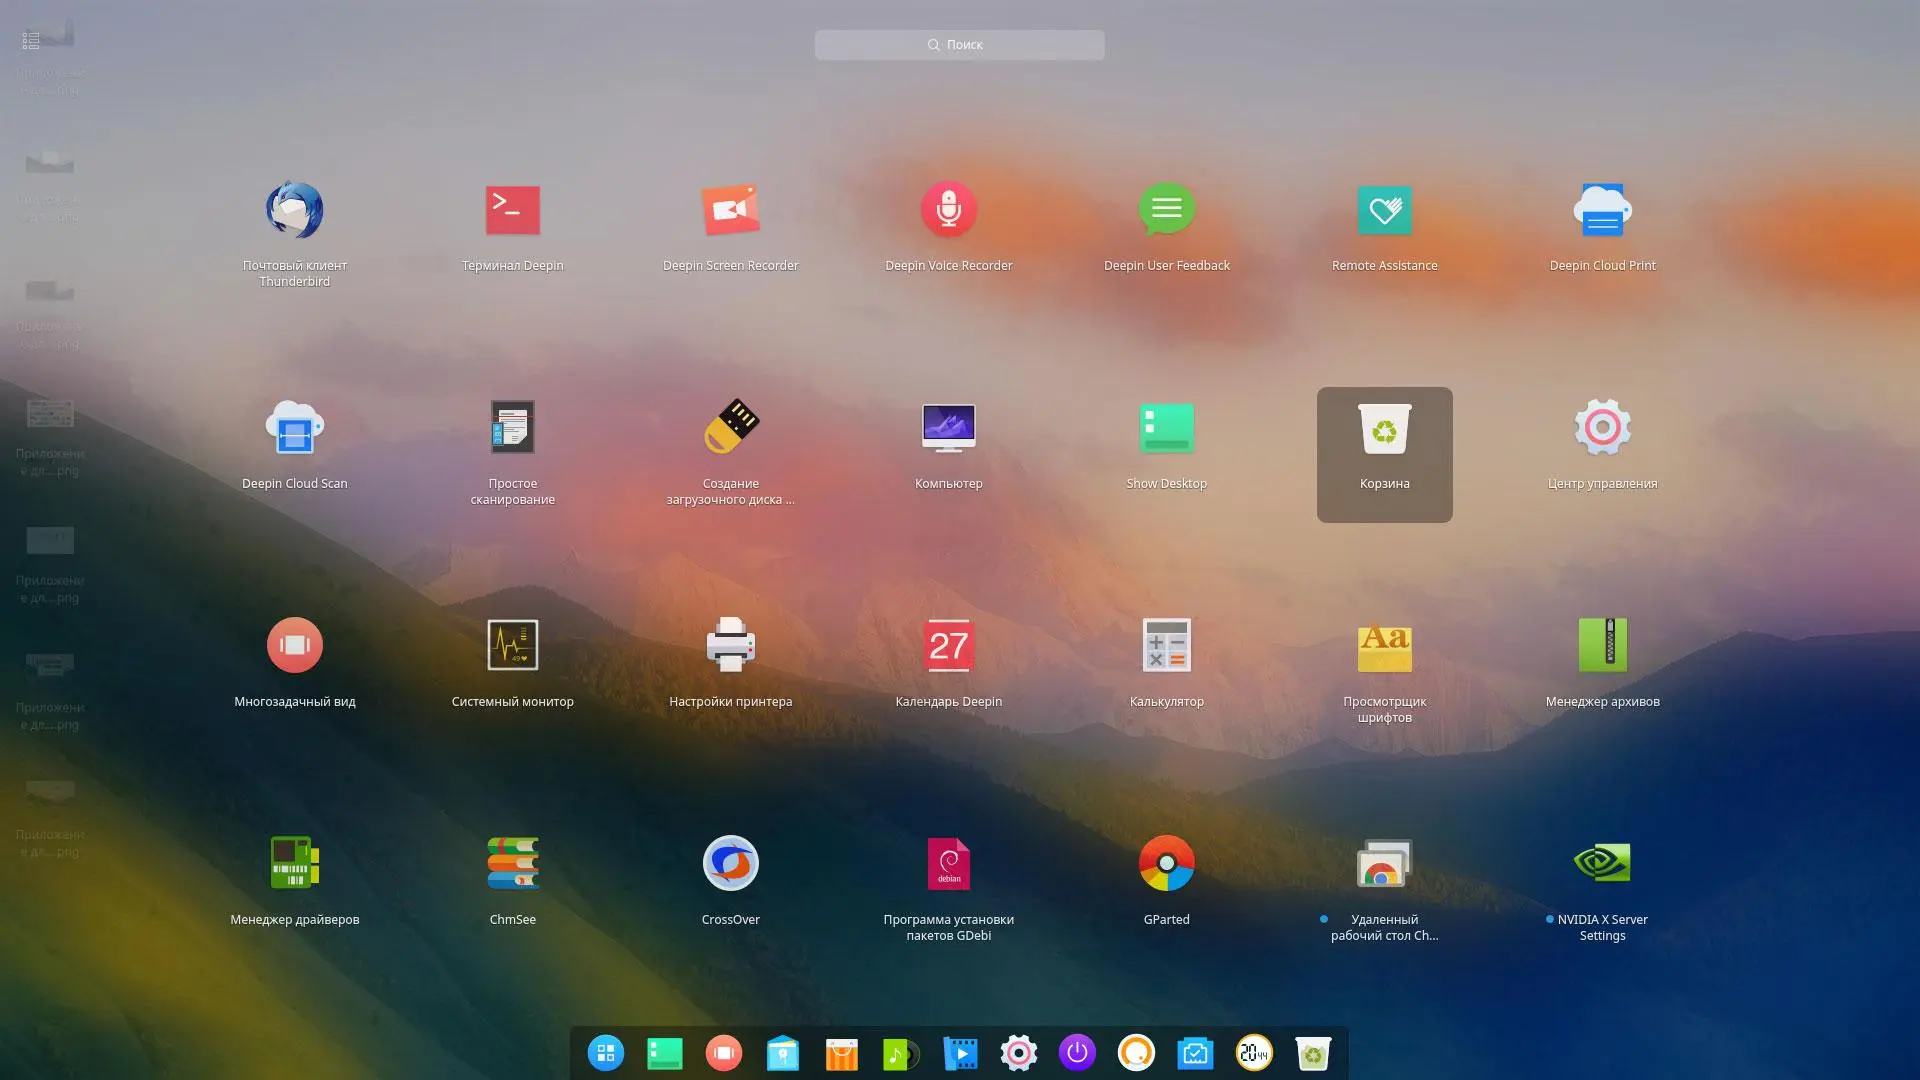Open the trash bin in the dock
This screenshot has height=1080, width=1920.
(x=1313, y=1054)
